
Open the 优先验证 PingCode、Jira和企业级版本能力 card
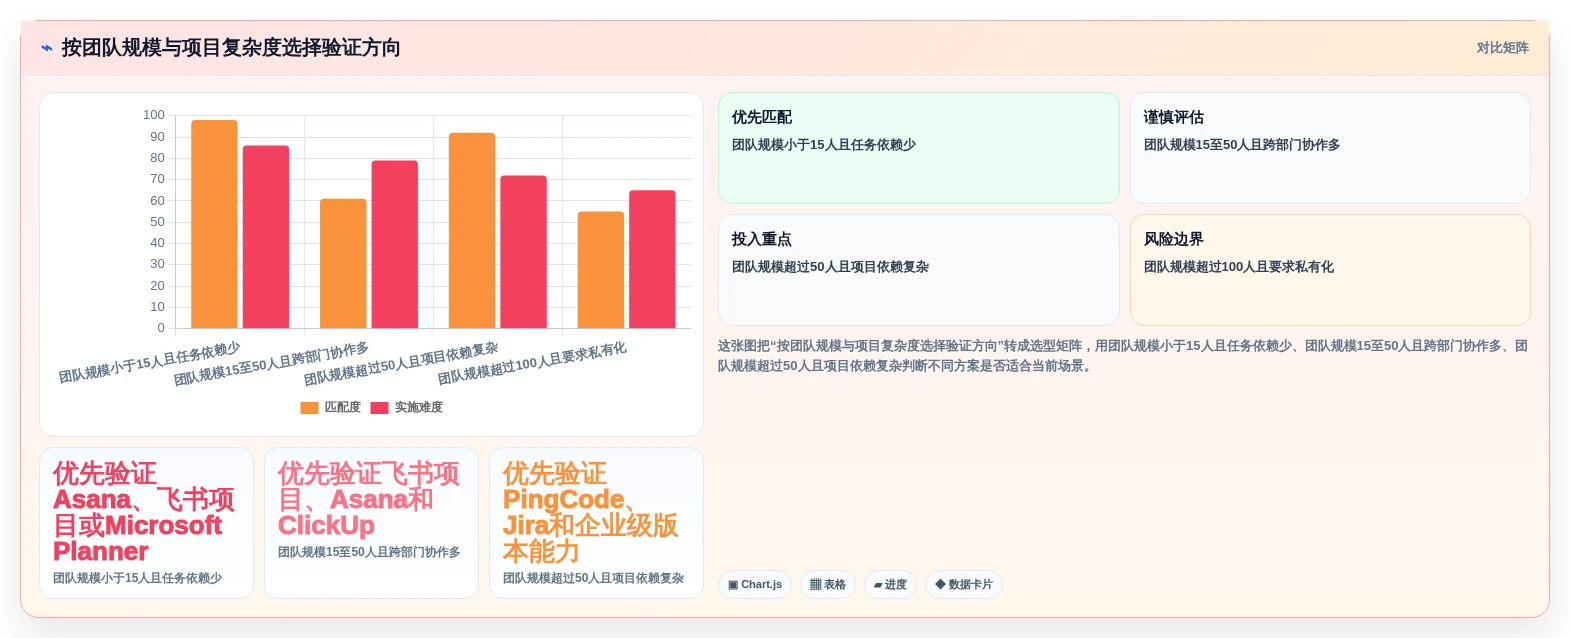click(x=596, y=523)
